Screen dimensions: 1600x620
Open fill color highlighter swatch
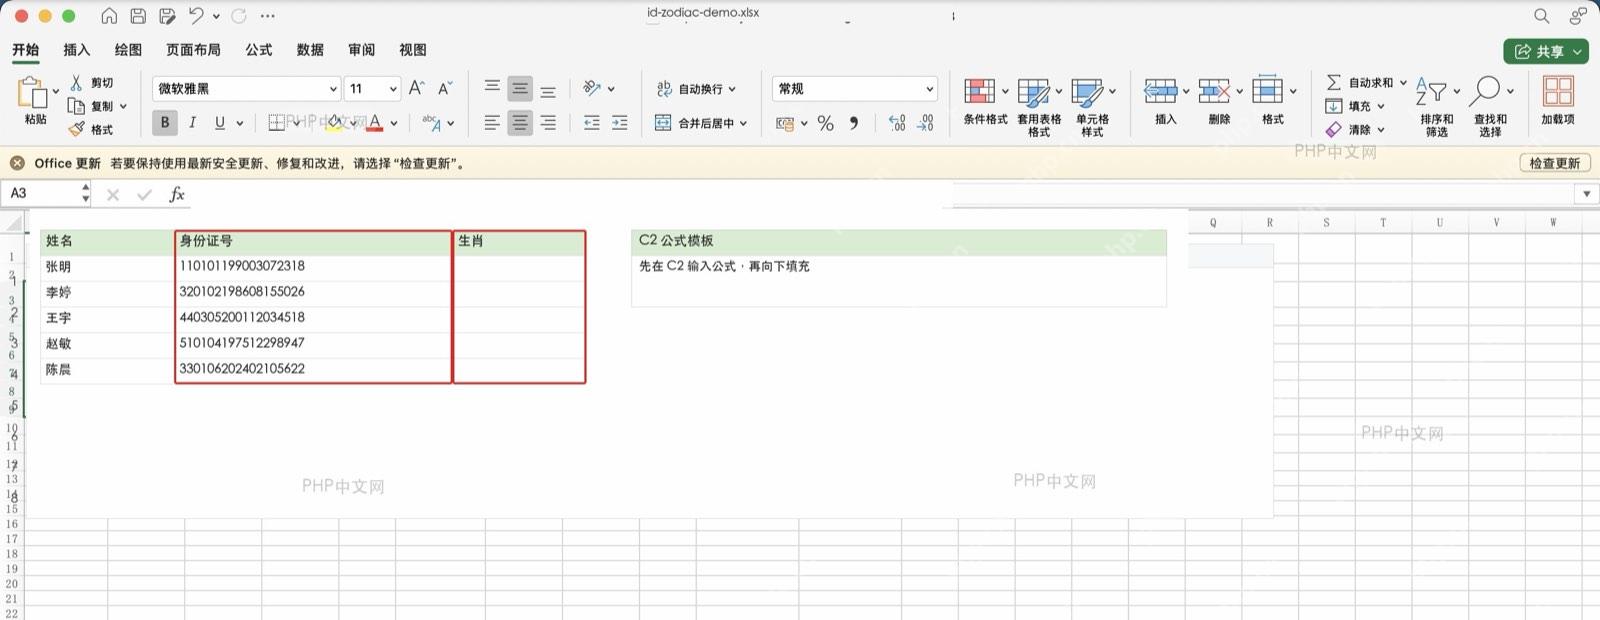click(x=334, y=123)
